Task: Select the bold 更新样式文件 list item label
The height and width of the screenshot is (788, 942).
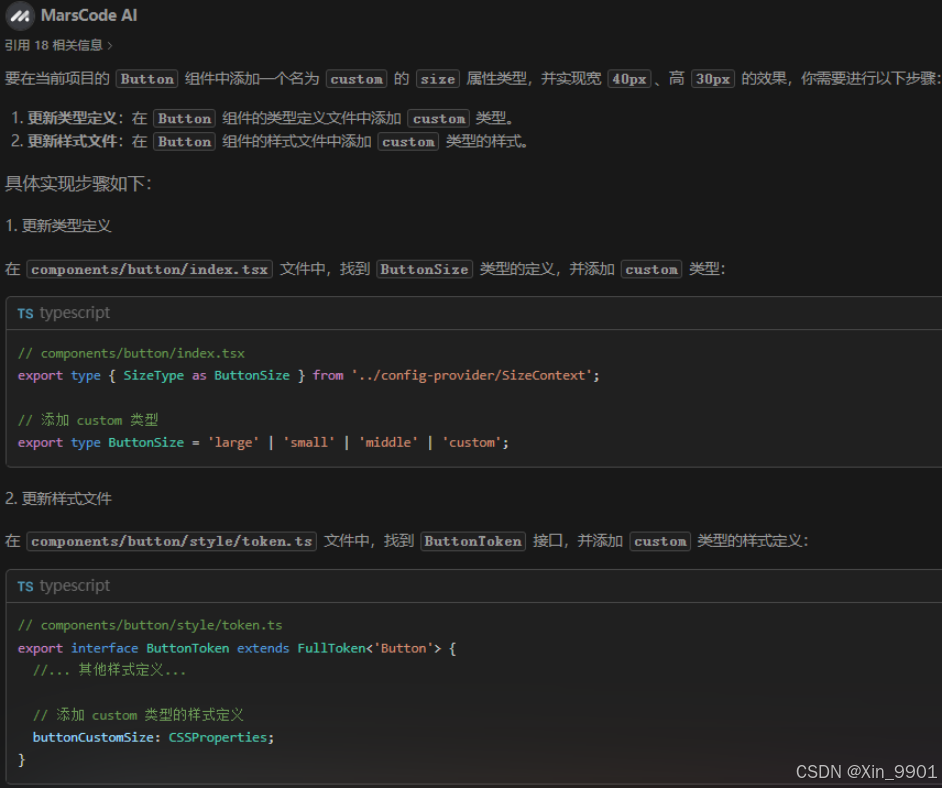Action: pos(71,141)
